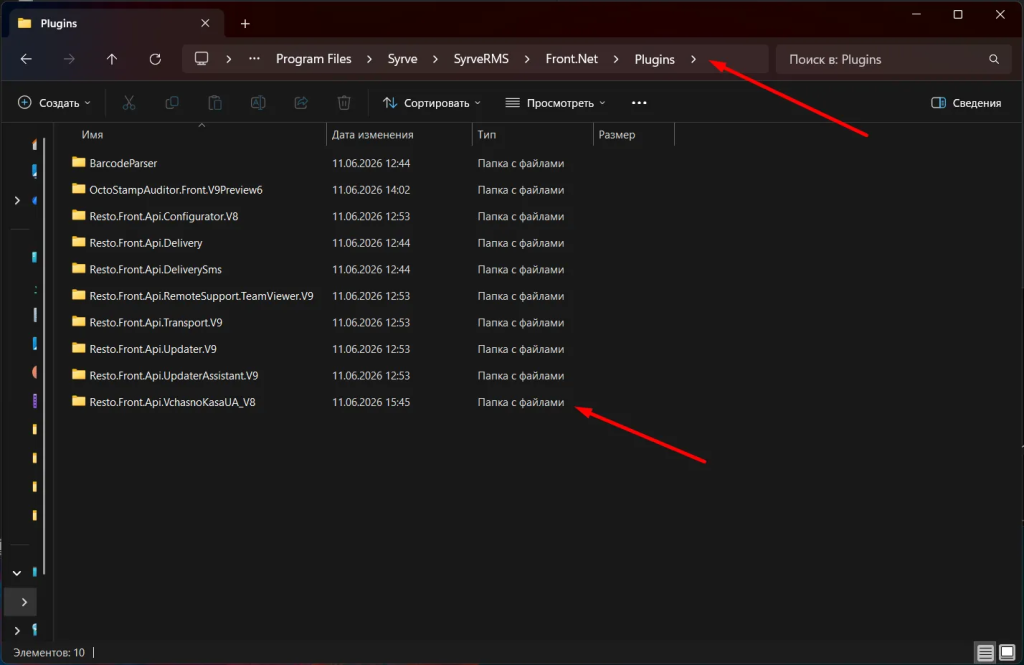Select the Plugins tab
This screenshot has width=1024, height=665.
point(117,24)
